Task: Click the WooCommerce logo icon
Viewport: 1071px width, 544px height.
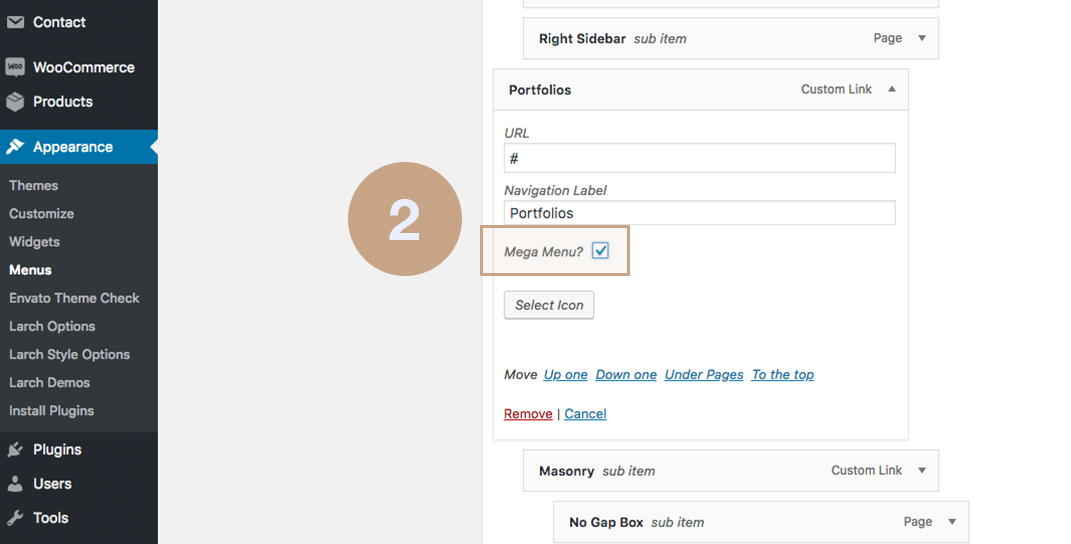Action: tap(15, 67)
